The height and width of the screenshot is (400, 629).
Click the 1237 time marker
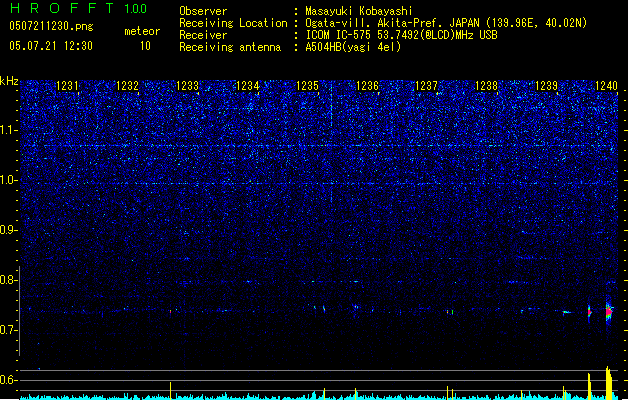pyautogui.click(x=426, y=86)
